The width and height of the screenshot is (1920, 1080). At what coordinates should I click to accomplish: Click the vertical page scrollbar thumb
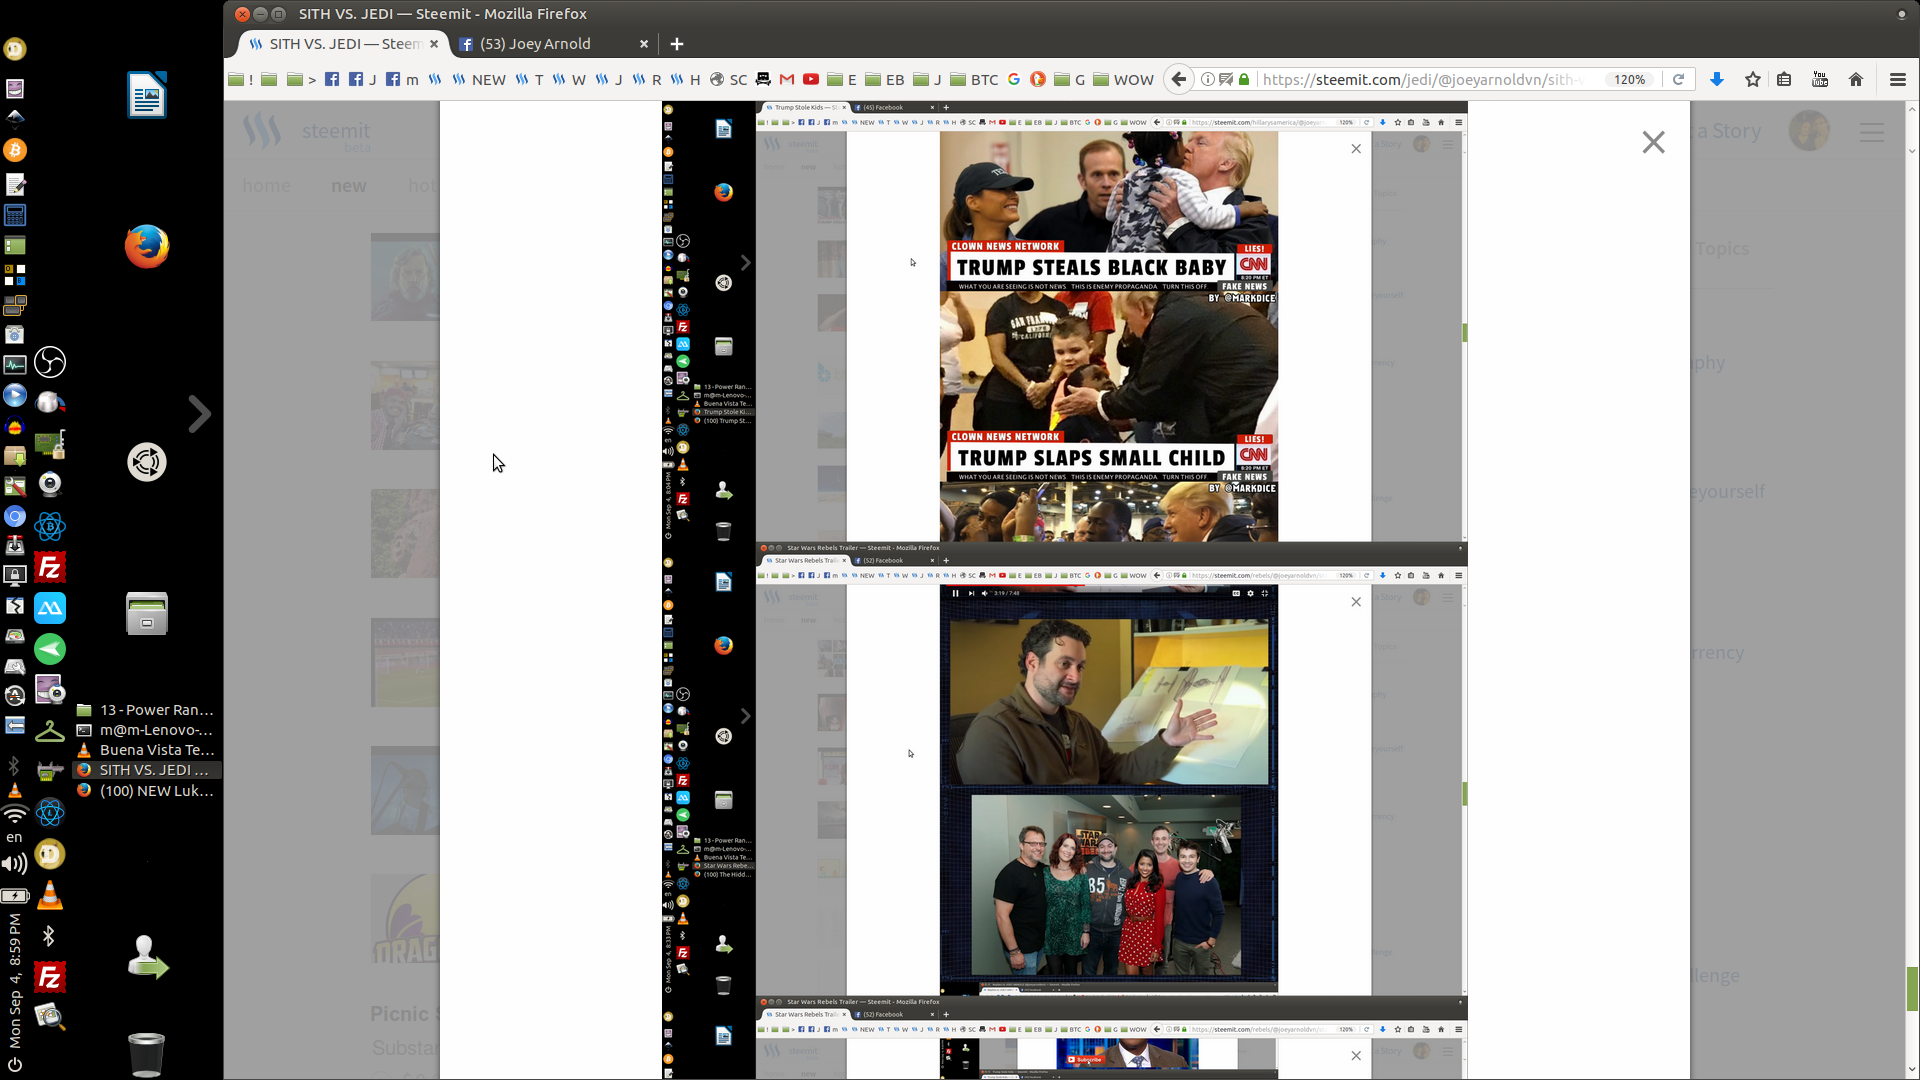coord(1912,989)
